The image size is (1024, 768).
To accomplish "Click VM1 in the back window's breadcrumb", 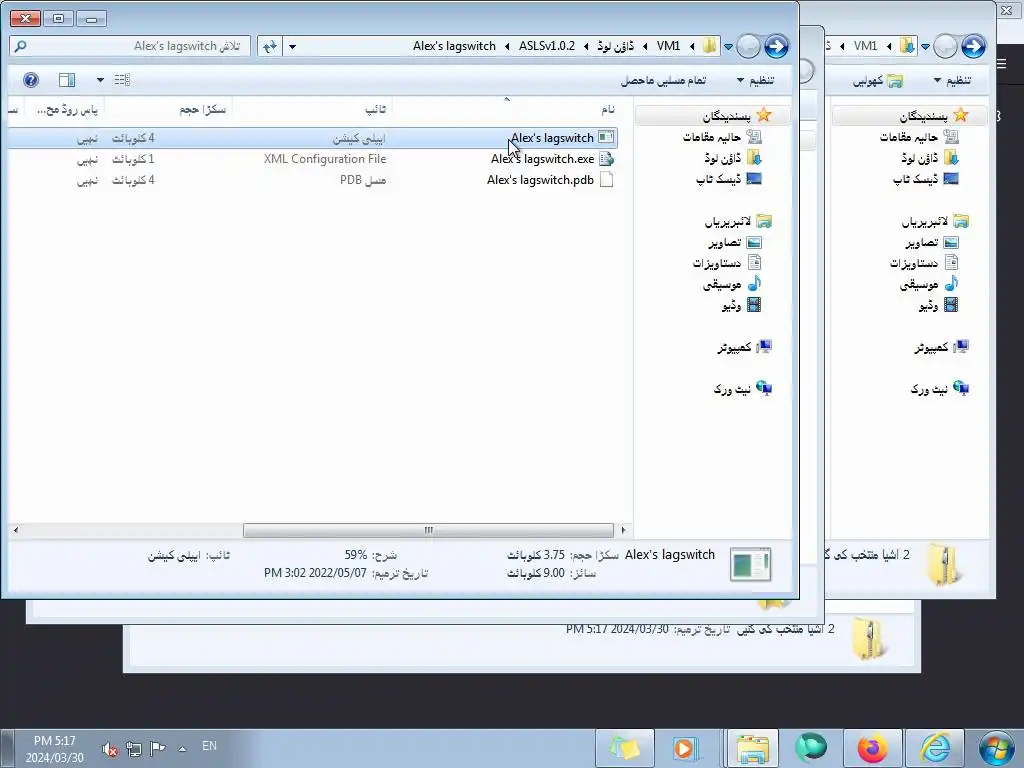I will (865, 46).
